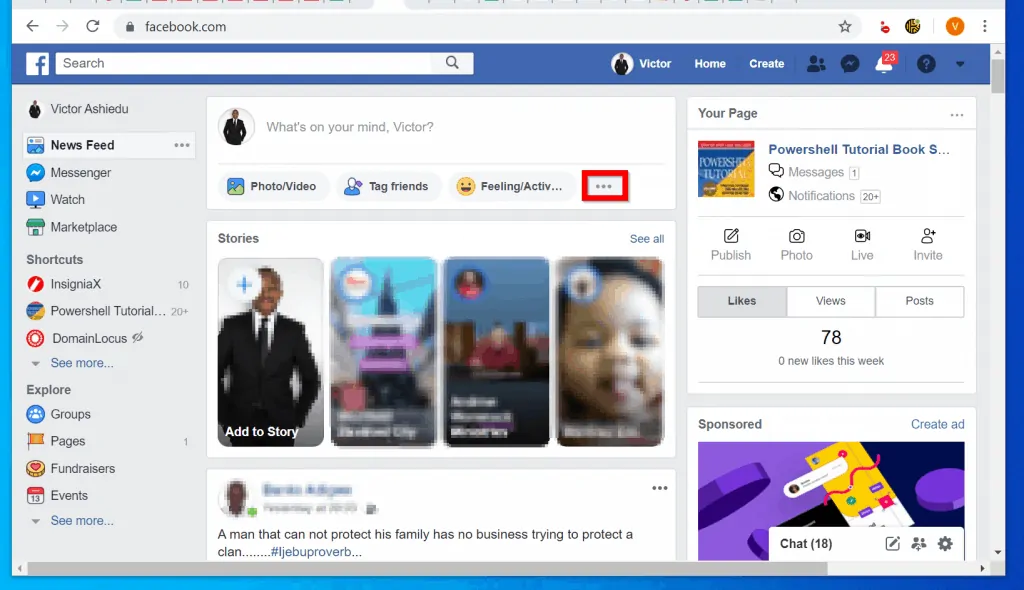The height and width of the screenshot is (590, 1024).
Task: Switch to the Views tab
Action: [830, 301]
